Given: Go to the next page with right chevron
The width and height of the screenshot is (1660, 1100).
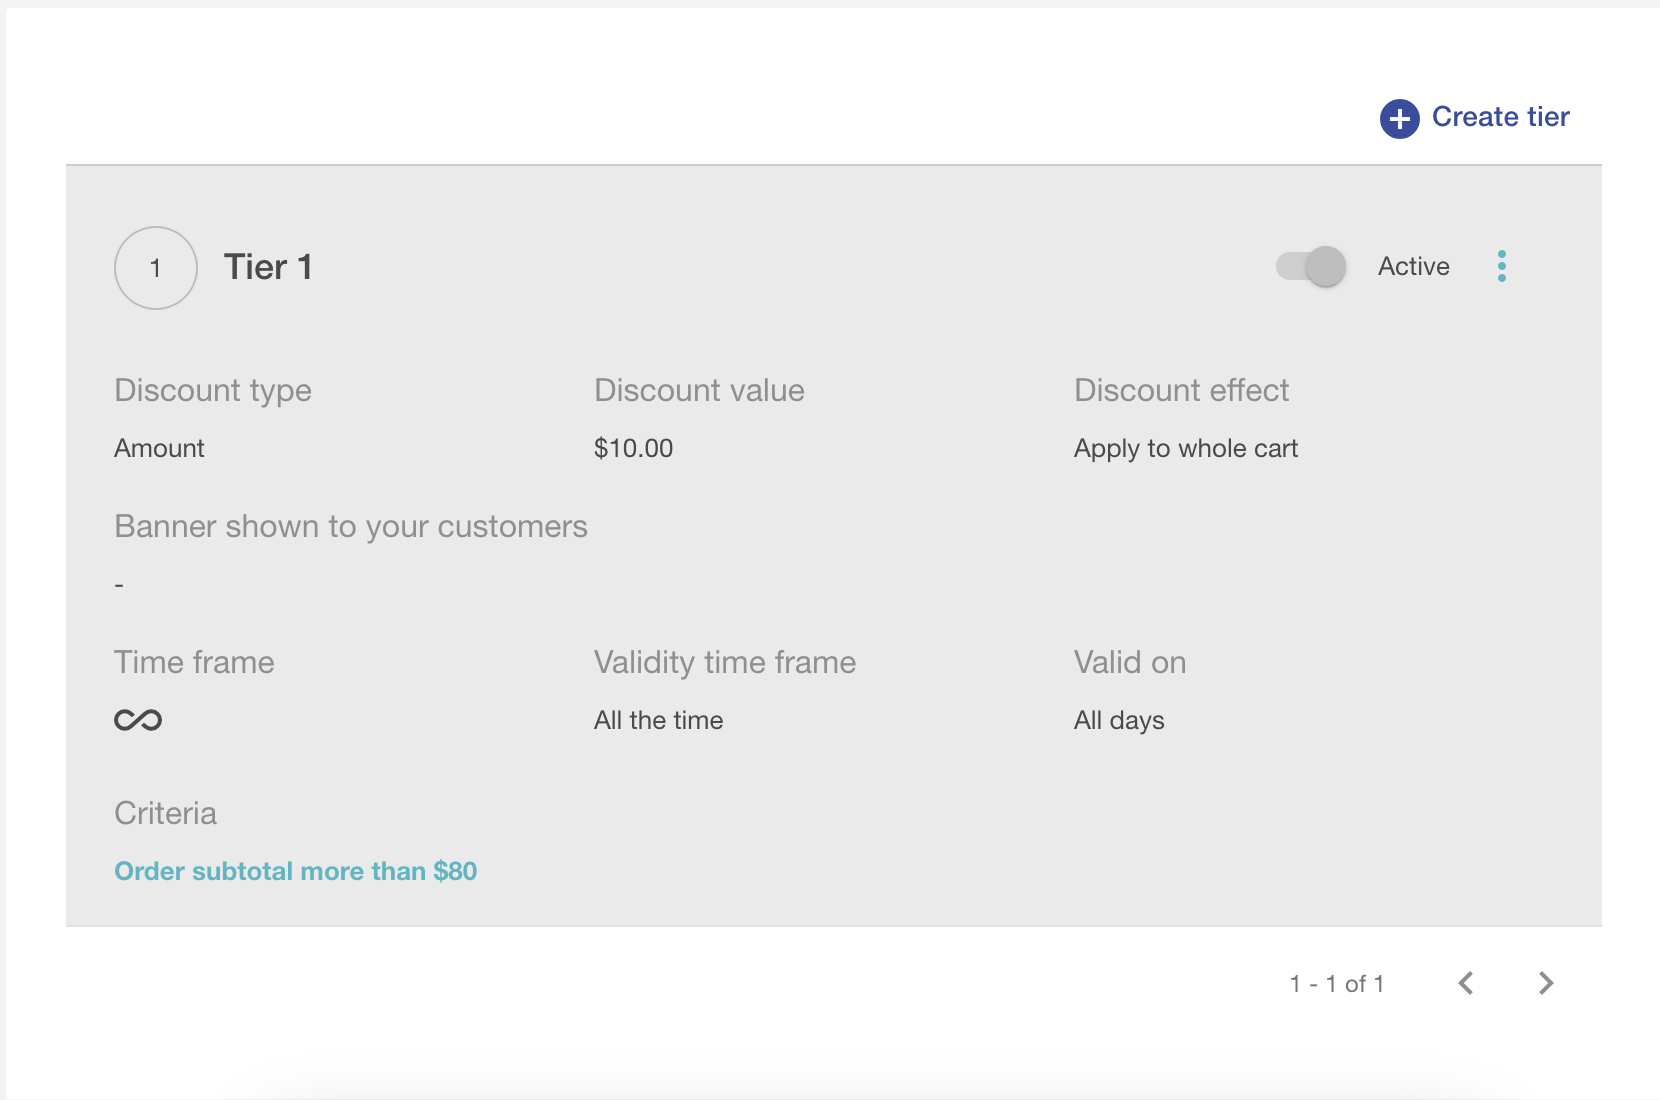Looking at the screenshot, I should (x=1545, y=983).
